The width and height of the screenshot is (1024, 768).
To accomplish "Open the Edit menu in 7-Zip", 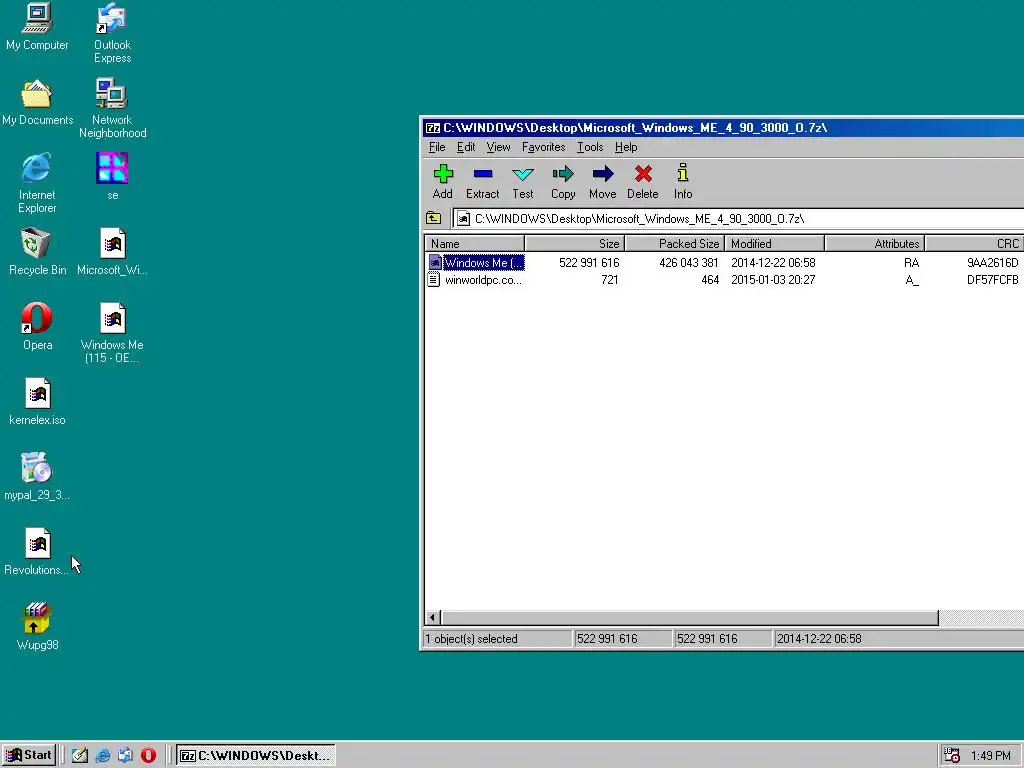I will pyautogui.click(x=466, y=147).
